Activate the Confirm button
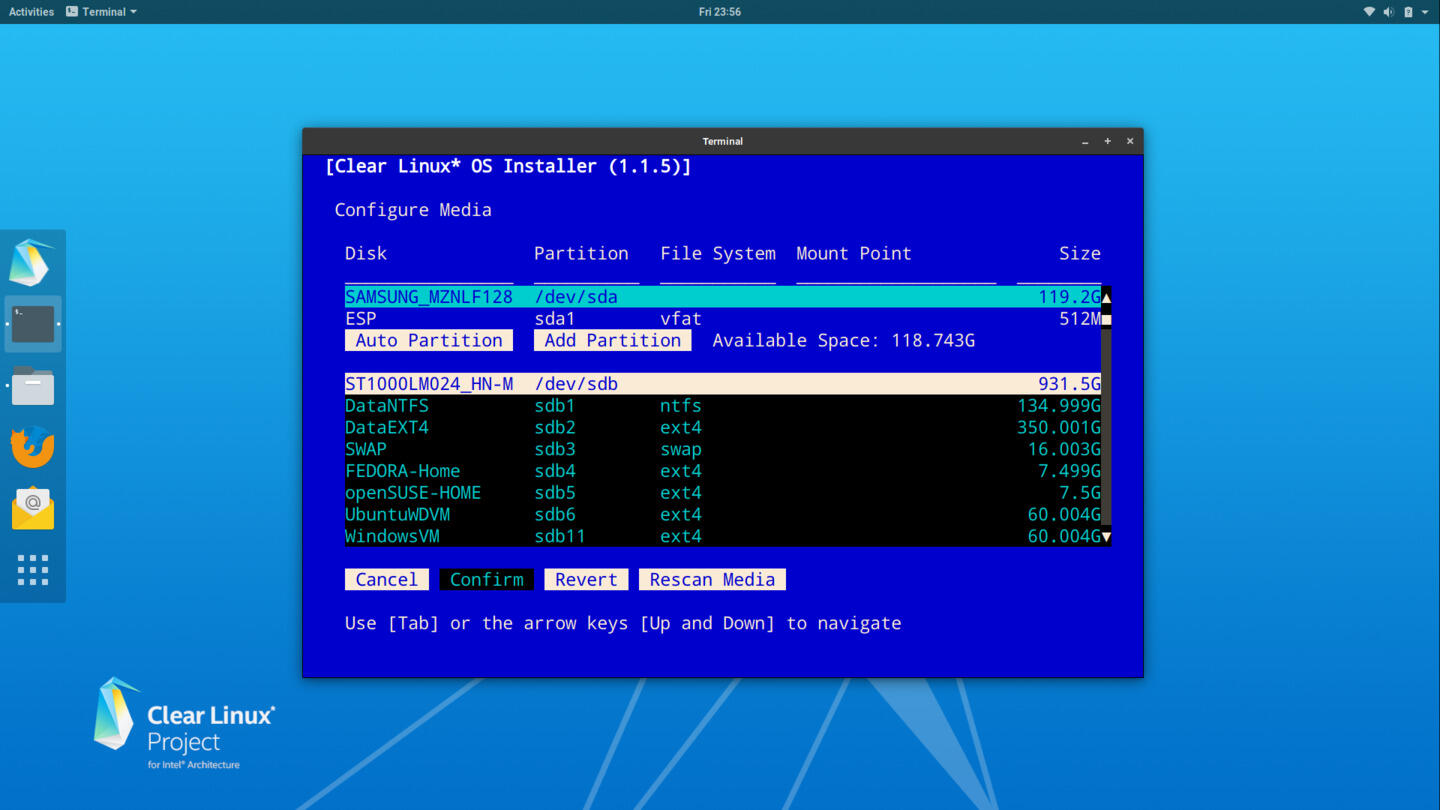Viewport: 1440px width, 810px height. click(x=487, y=580)
